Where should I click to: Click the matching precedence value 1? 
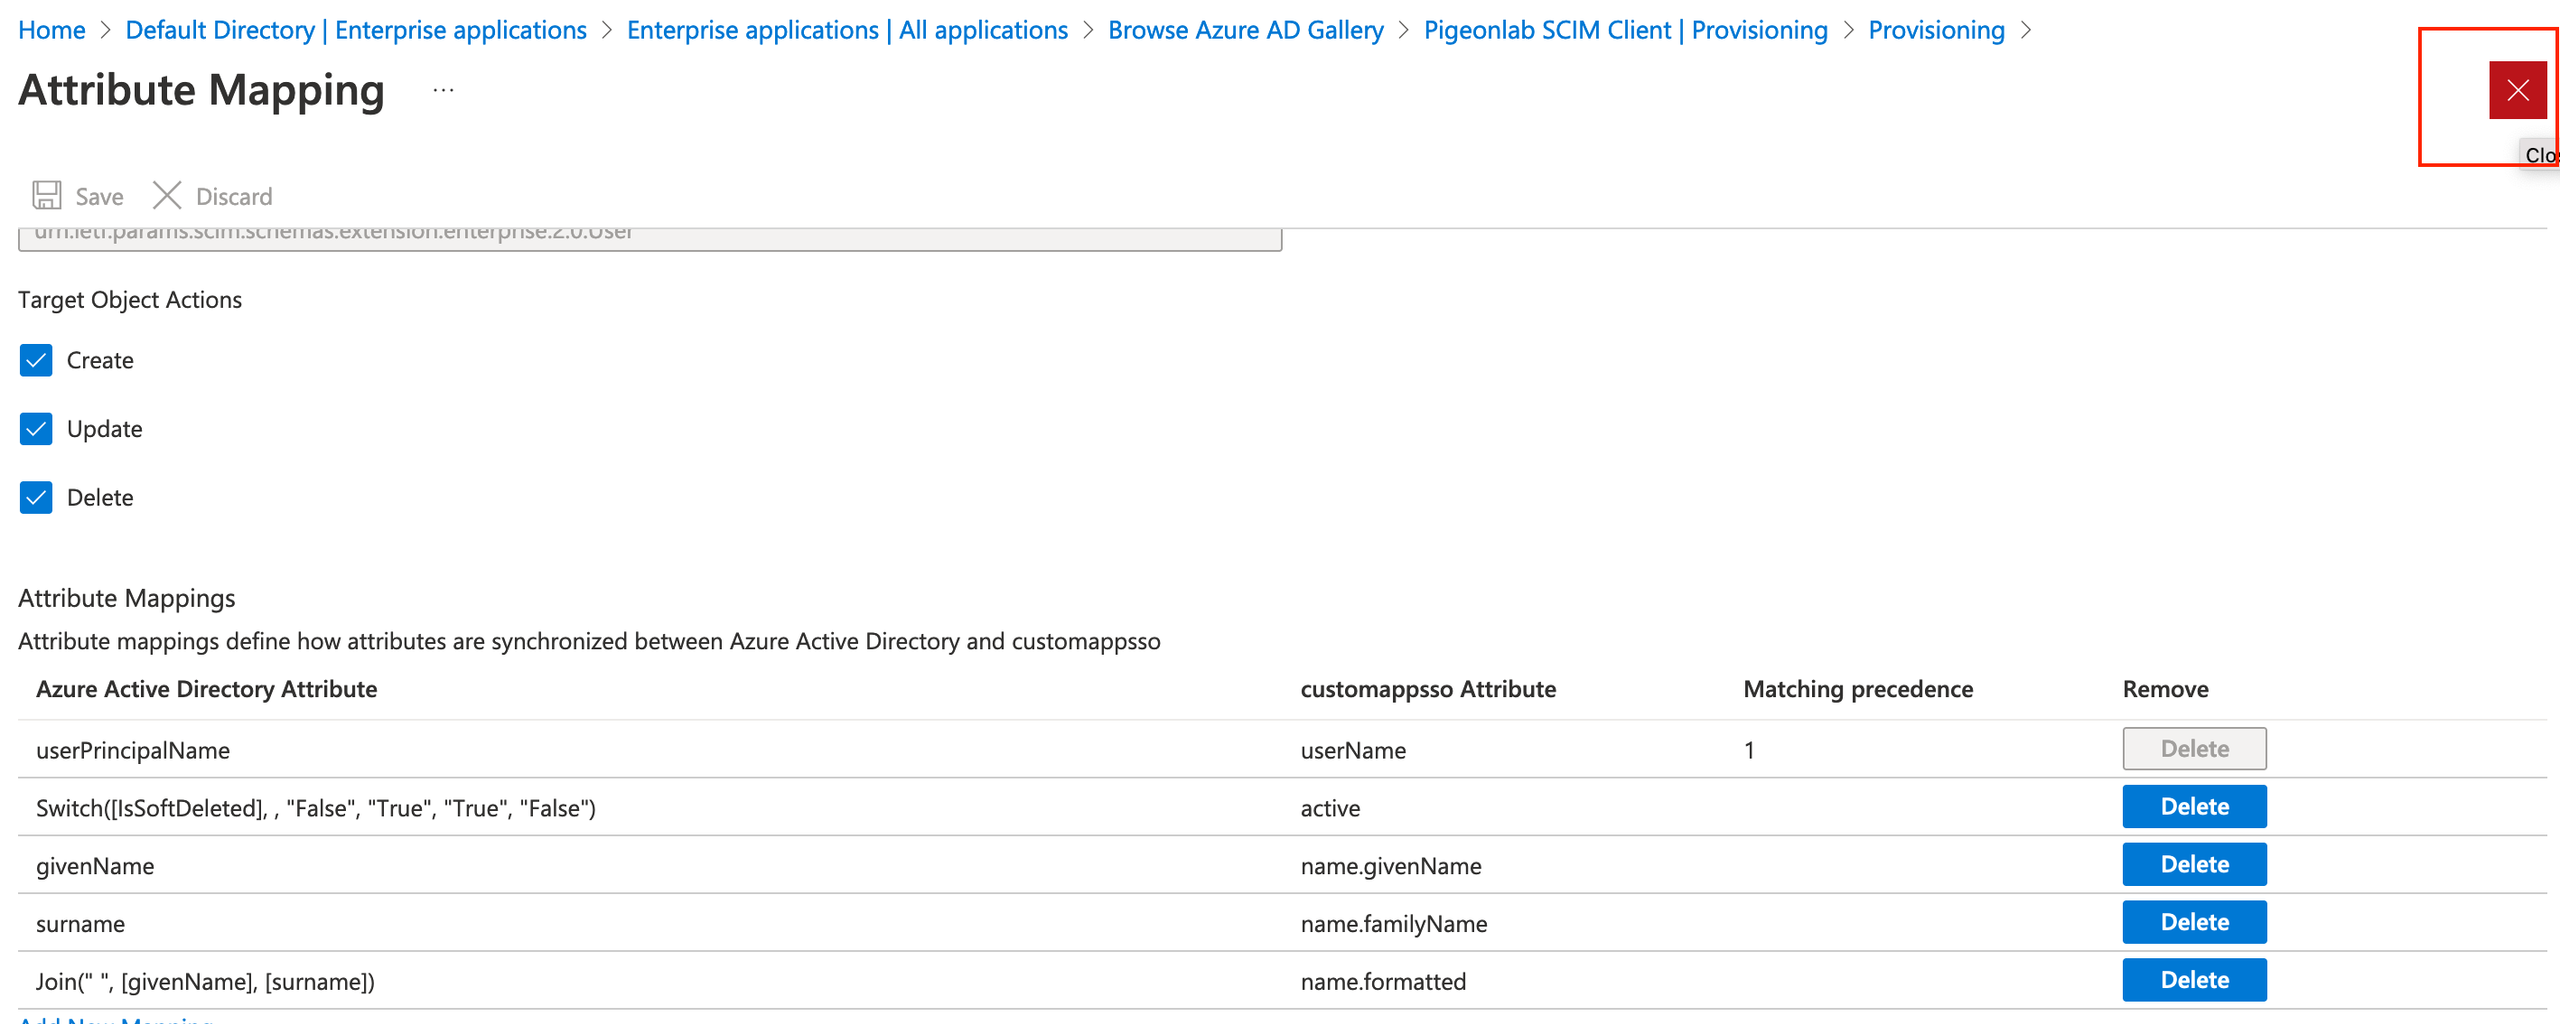1749,750
